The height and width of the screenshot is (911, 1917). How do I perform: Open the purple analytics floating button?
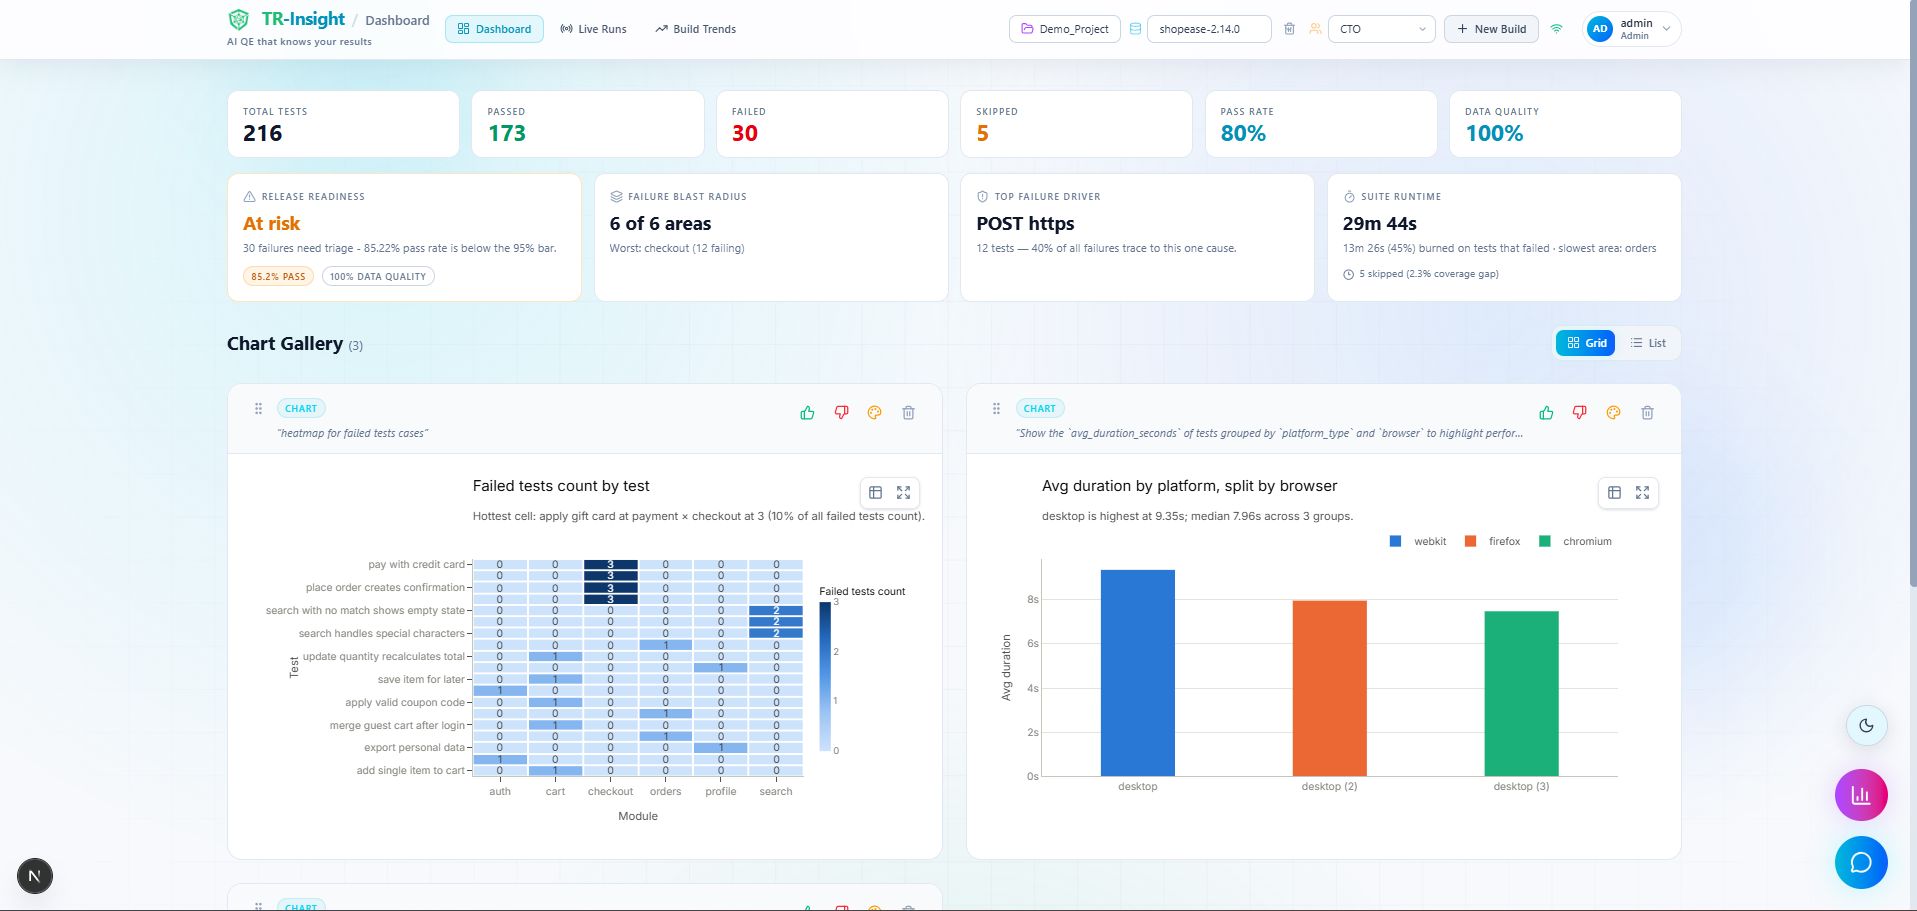click(x=1860, y=795)
